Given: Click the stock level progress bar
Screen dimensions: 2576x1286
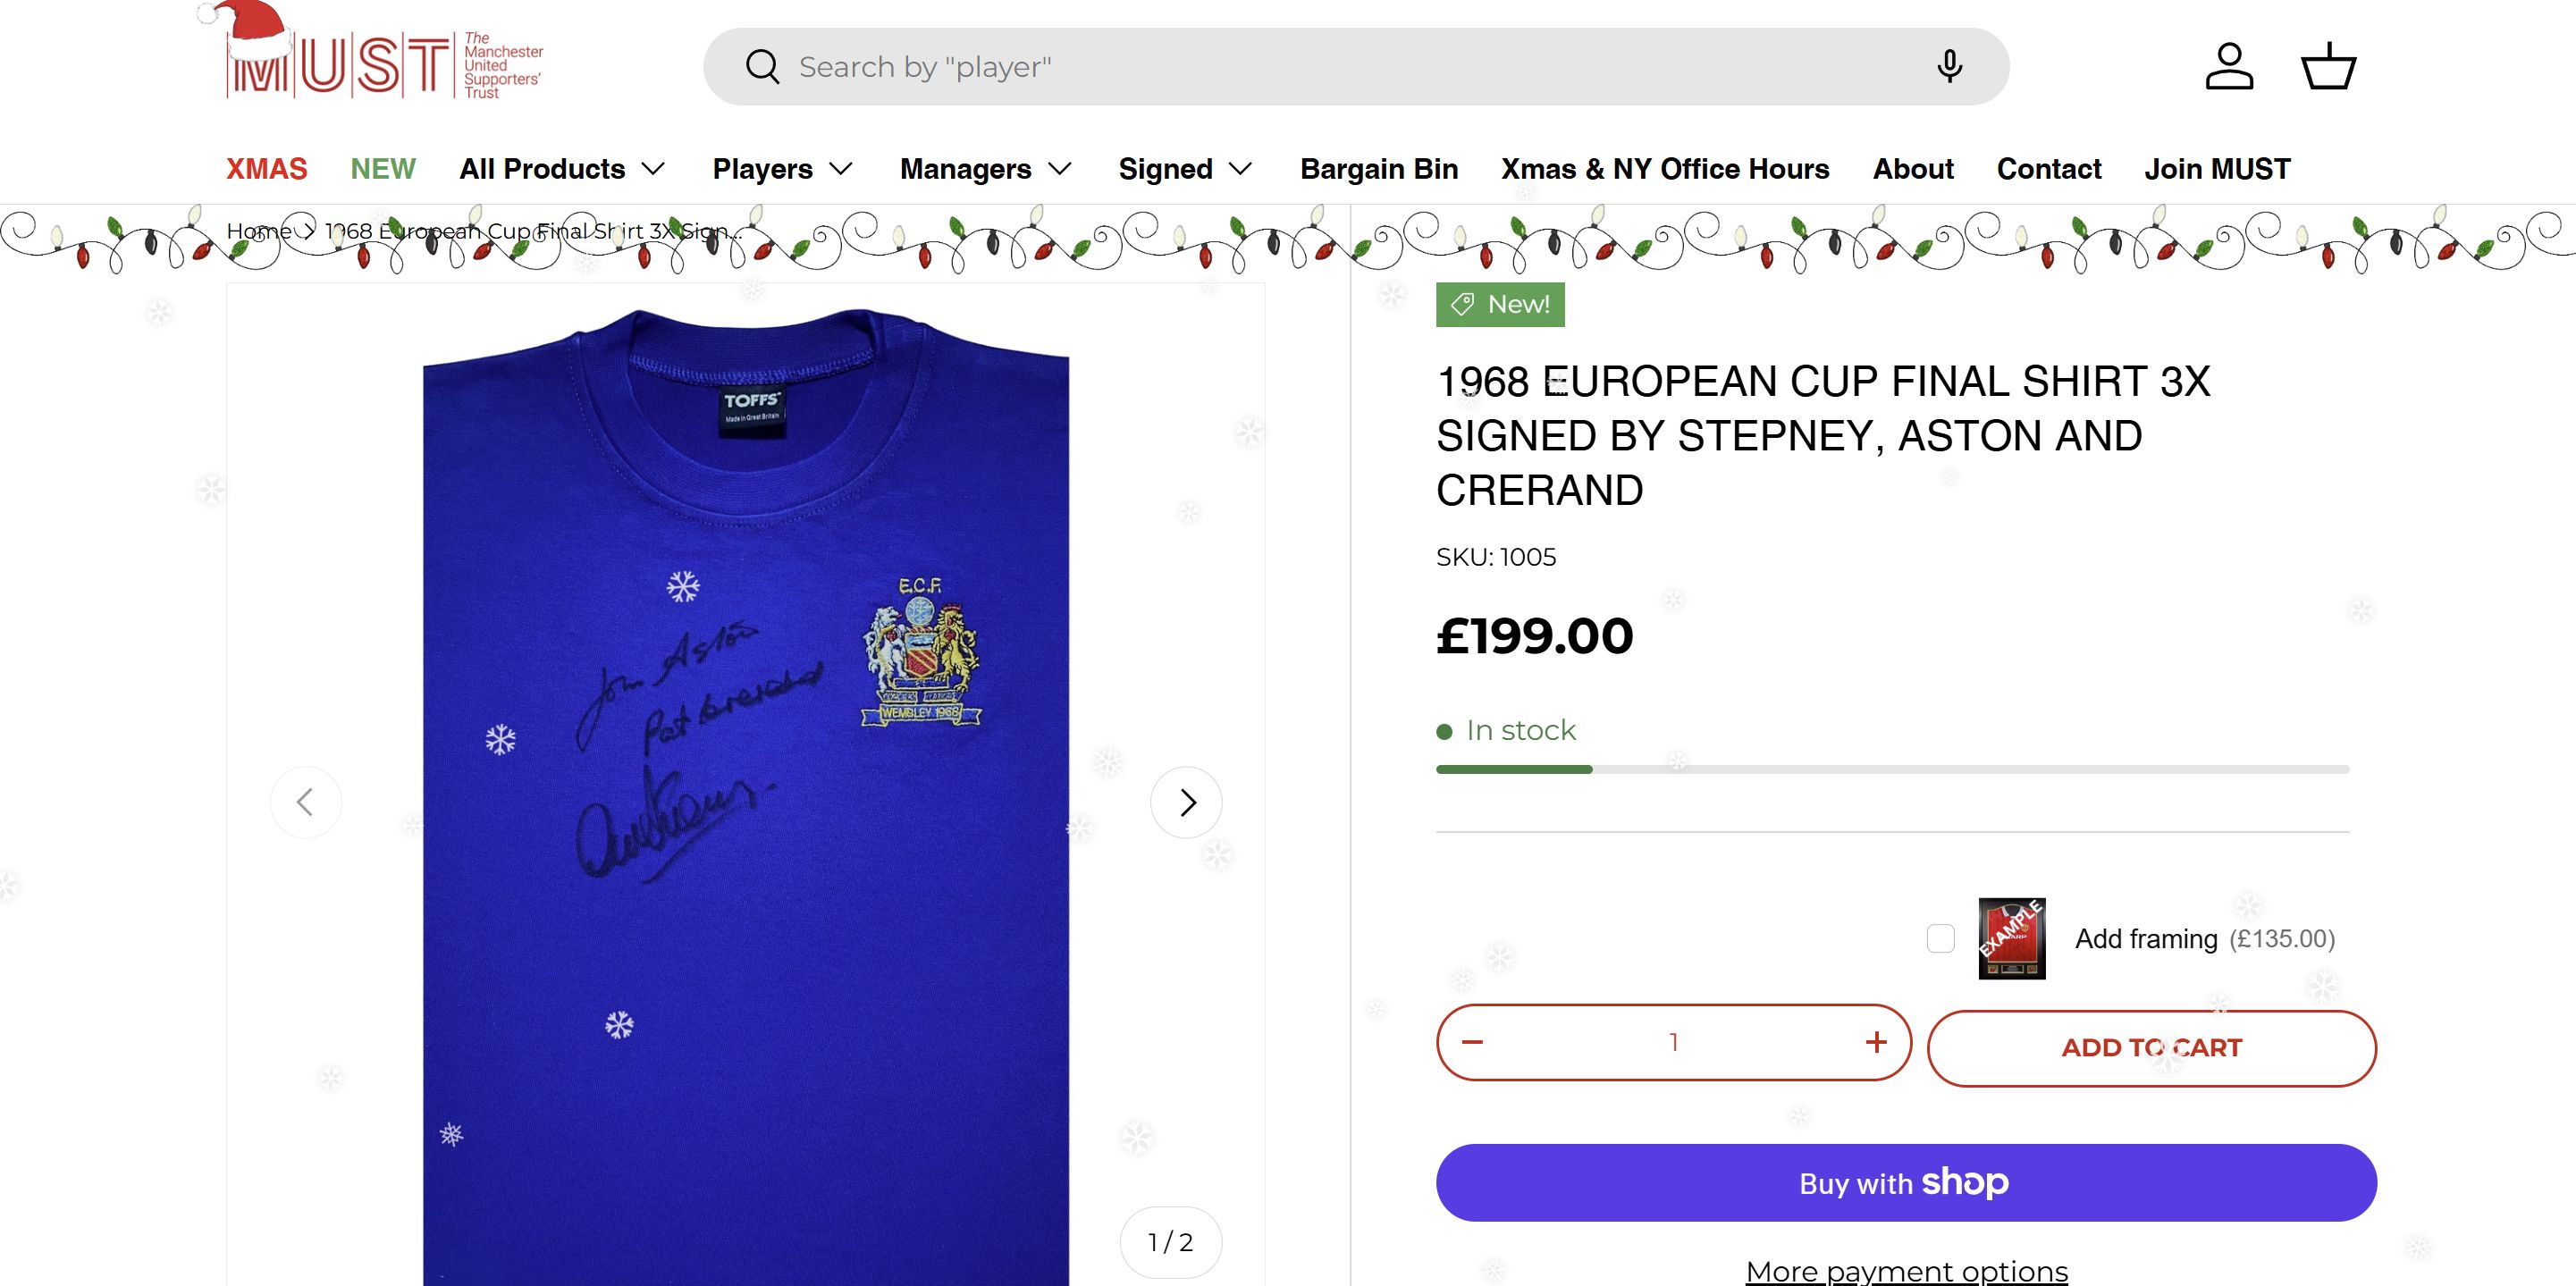Looking at the screenshot, I should [x=1892, y=769].
